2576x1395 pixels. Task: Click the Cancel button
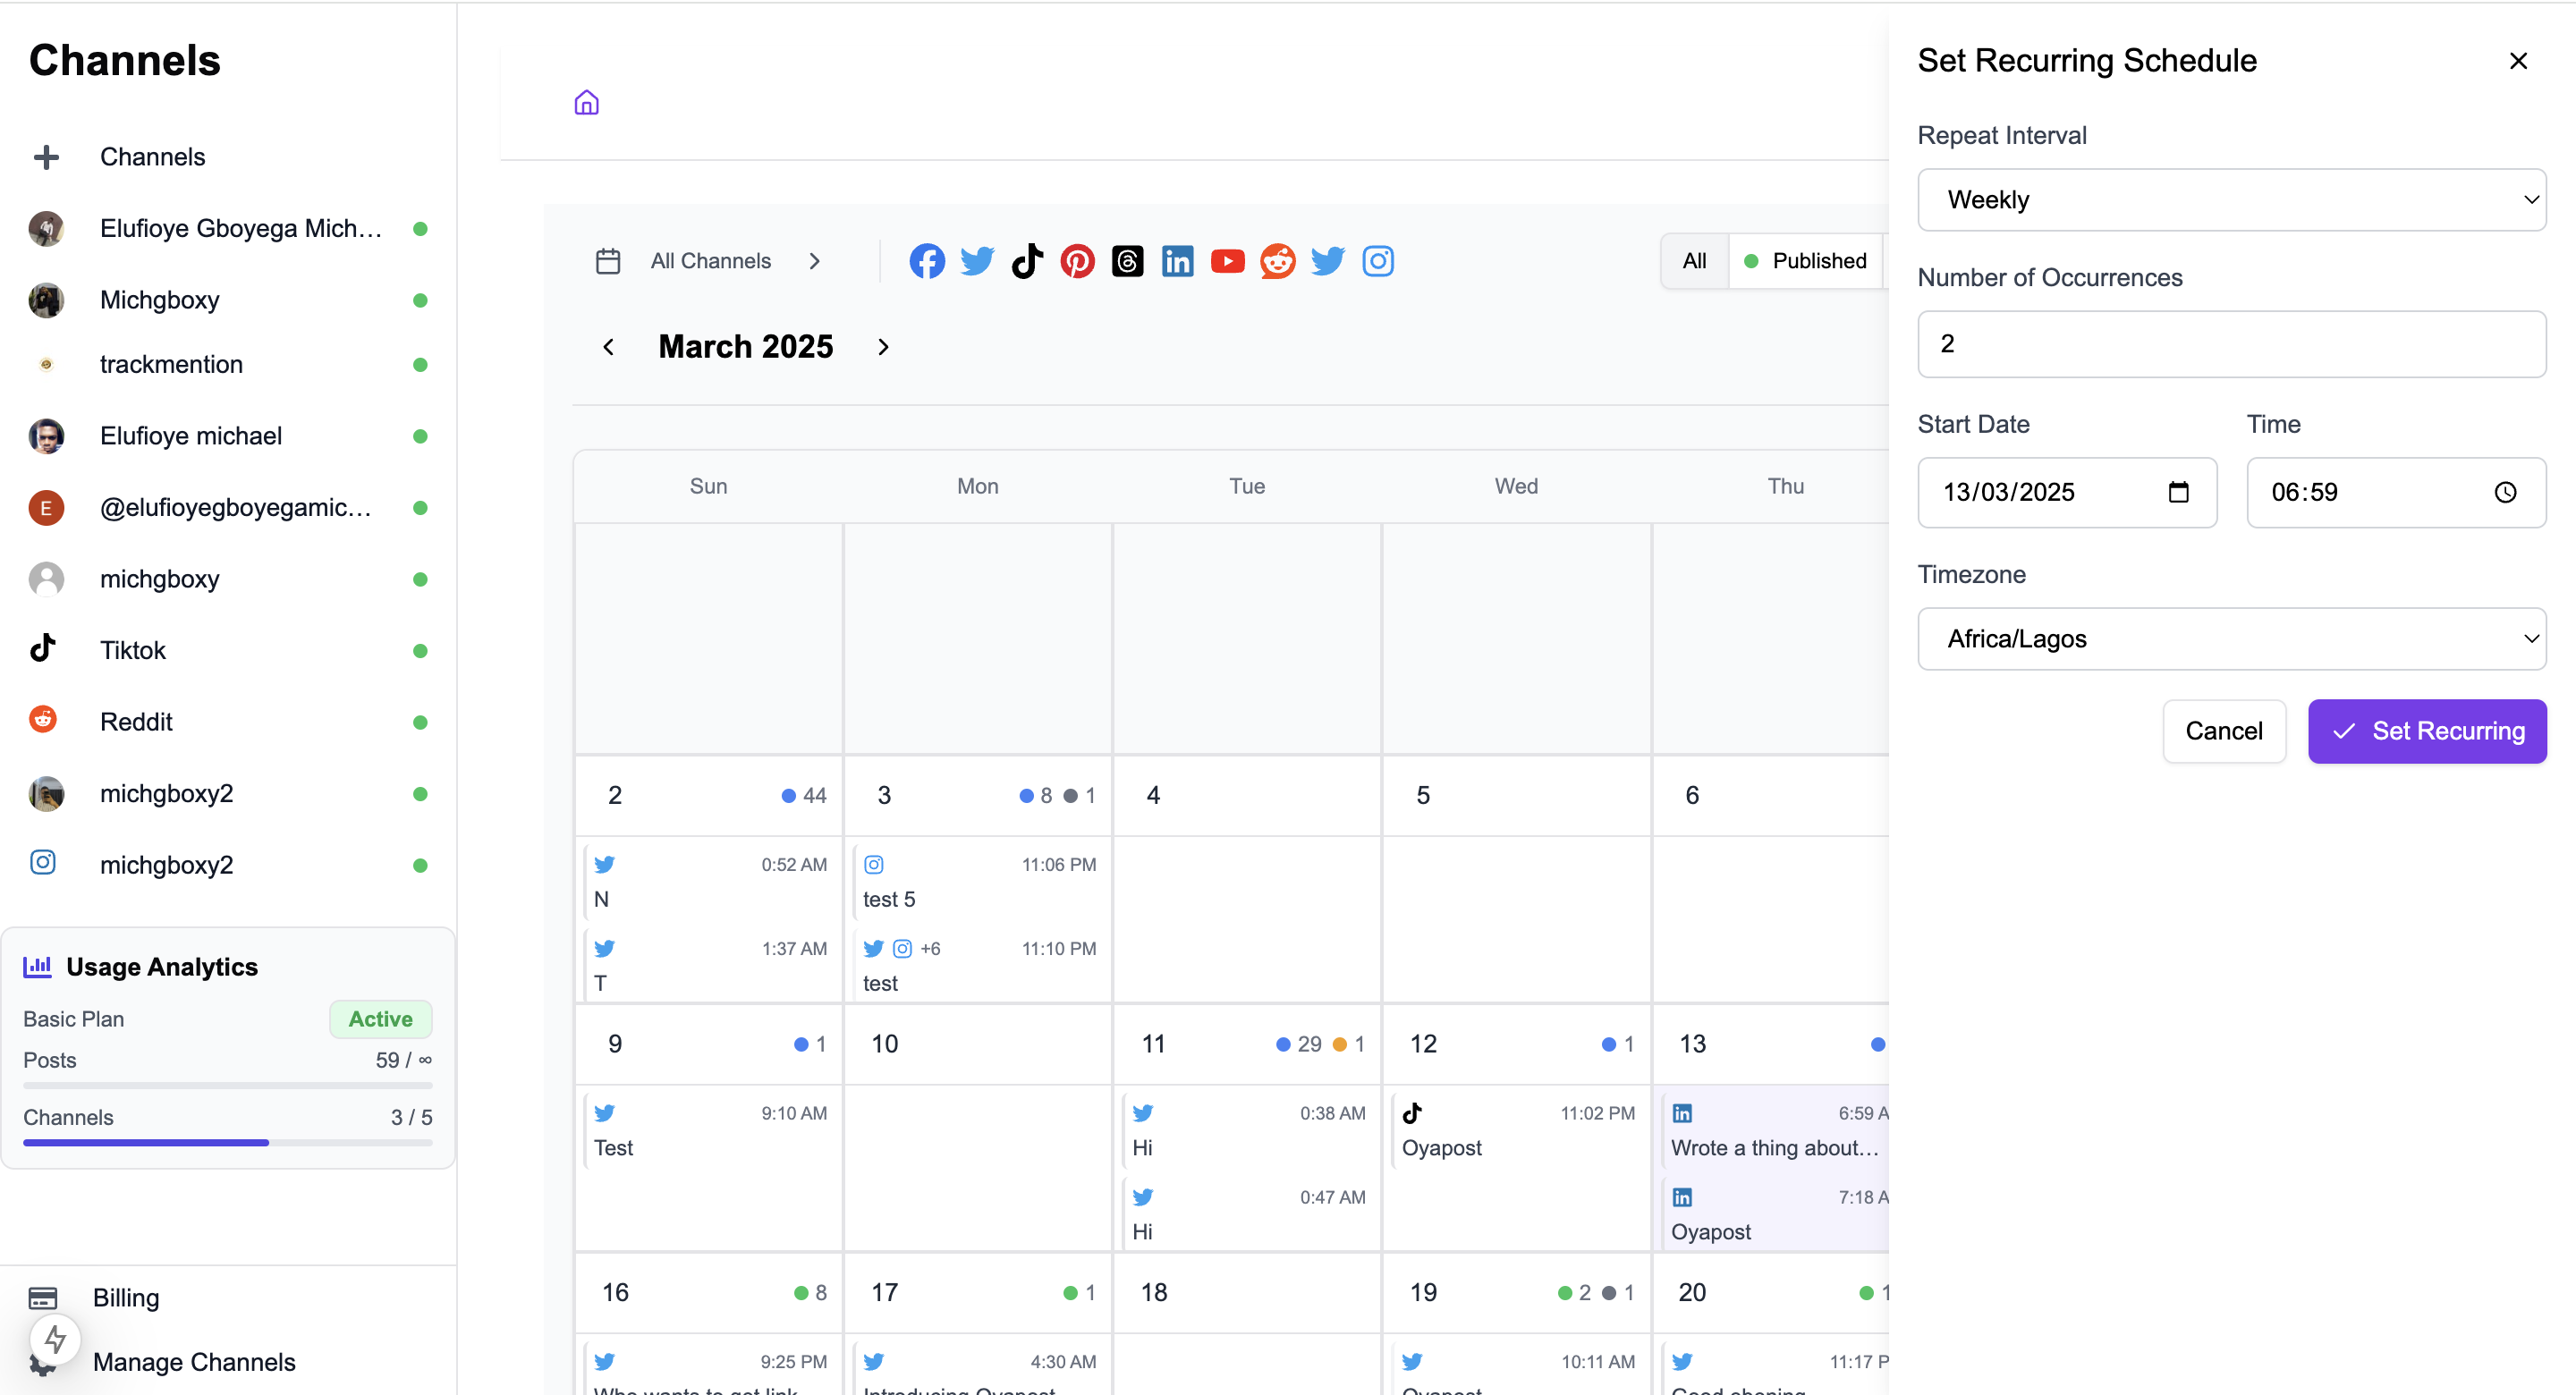pos(2224,731)
